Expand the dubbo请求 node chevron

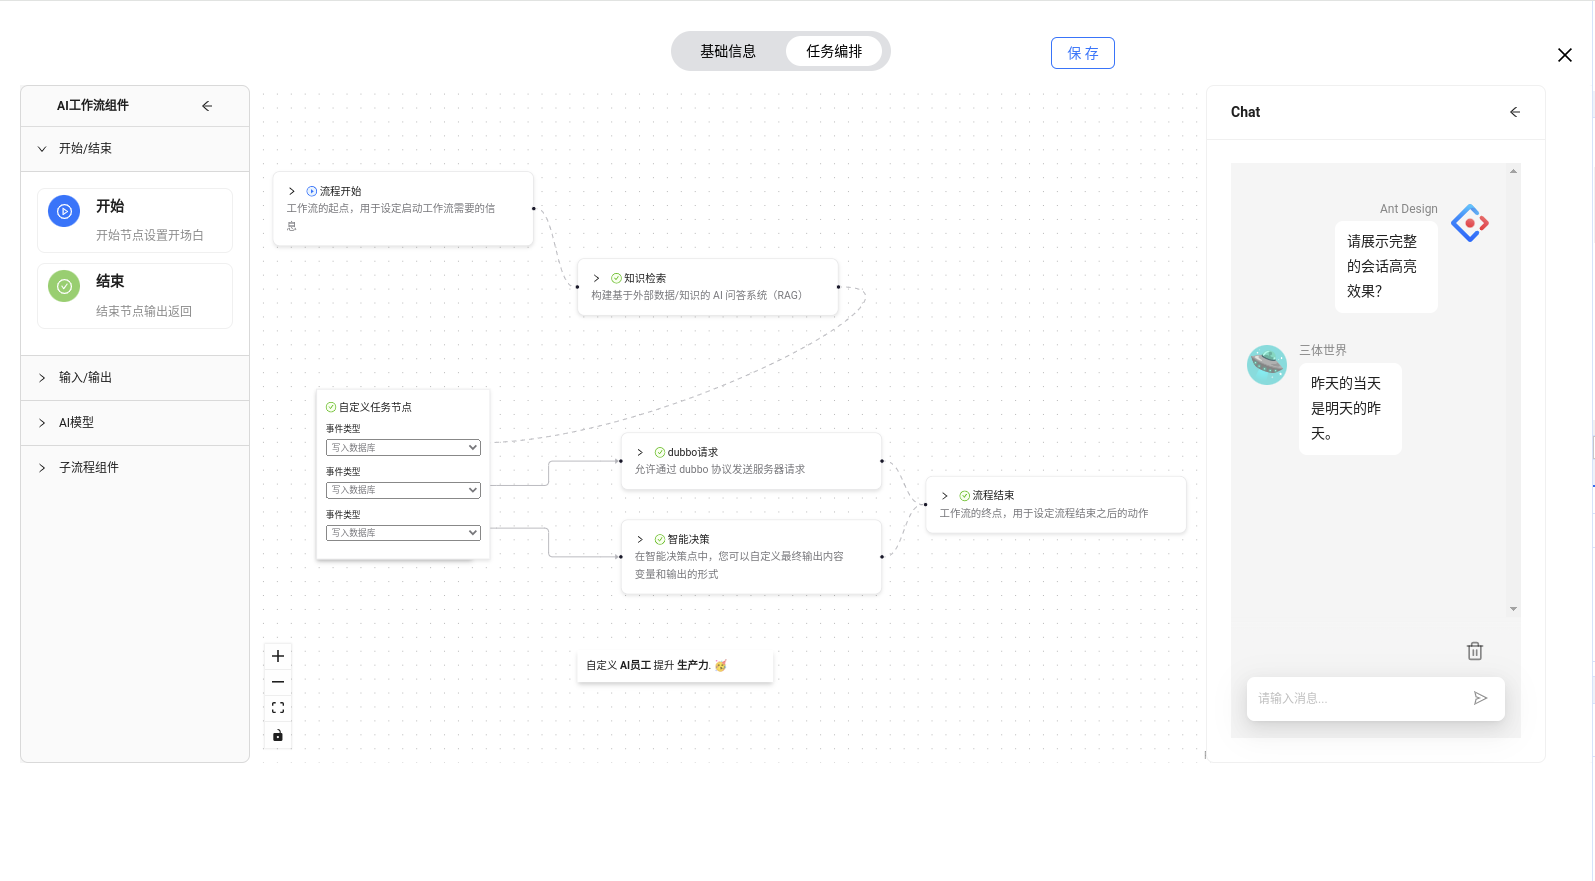pos(641,452)
